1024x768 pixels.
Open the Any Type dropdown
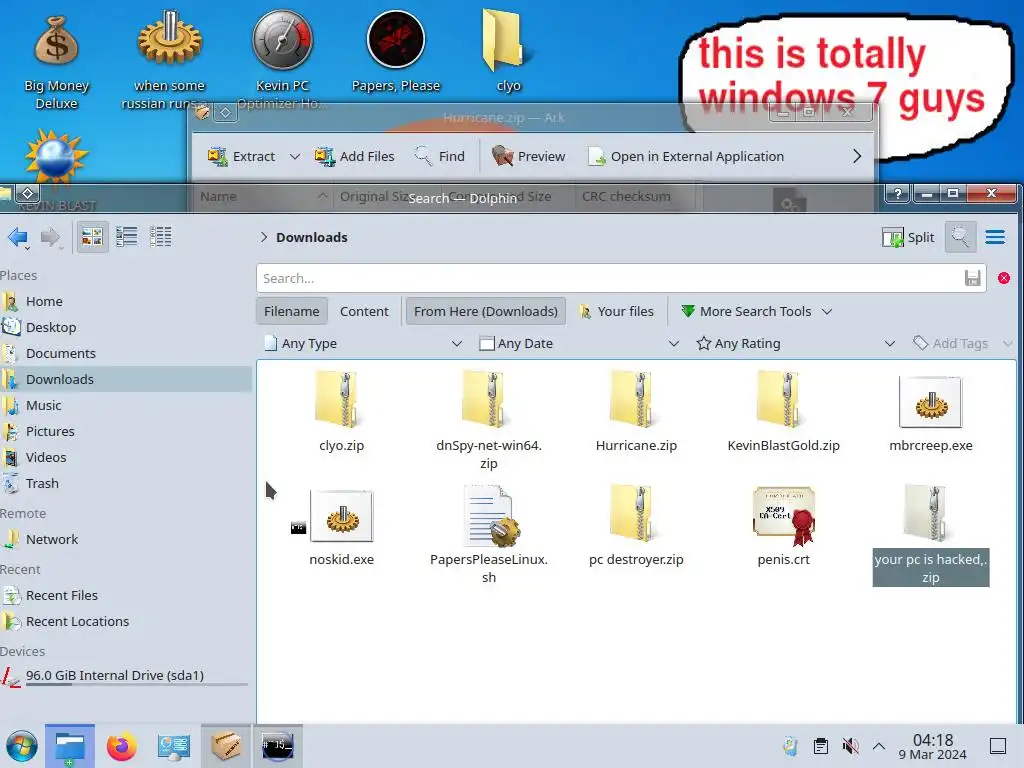pos(363,344)
